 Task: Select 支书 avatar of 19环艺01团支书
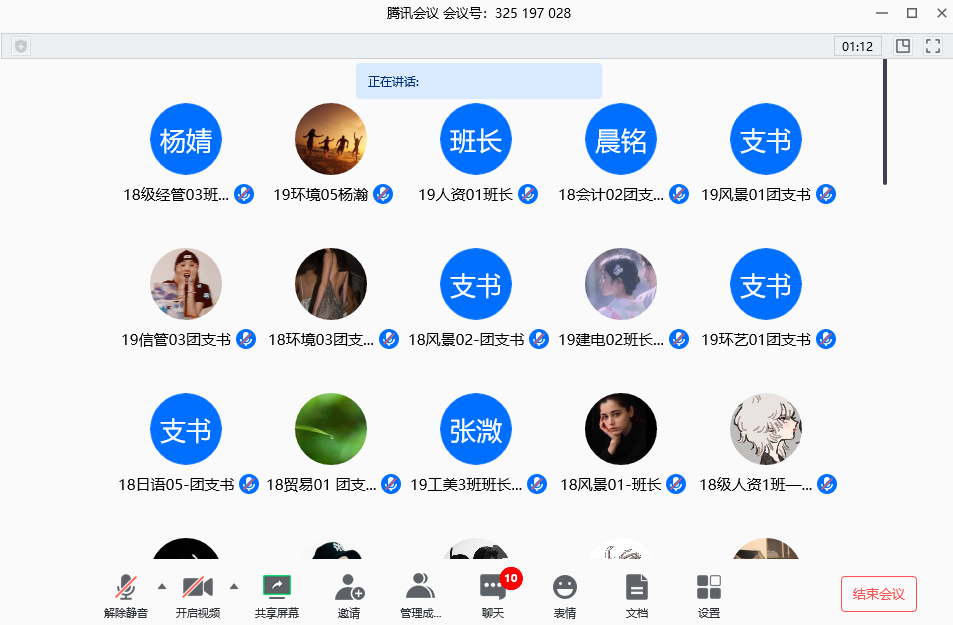tap(766, 284)
